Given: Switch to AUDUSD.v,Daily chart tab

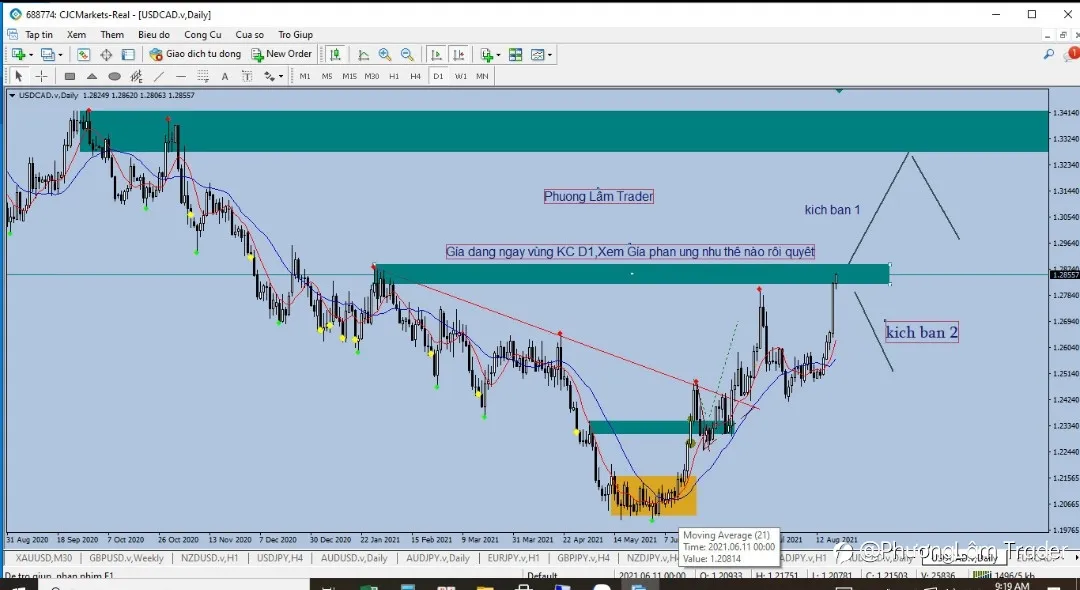Looking at the screenshot, I should click(x=355, y=558).
